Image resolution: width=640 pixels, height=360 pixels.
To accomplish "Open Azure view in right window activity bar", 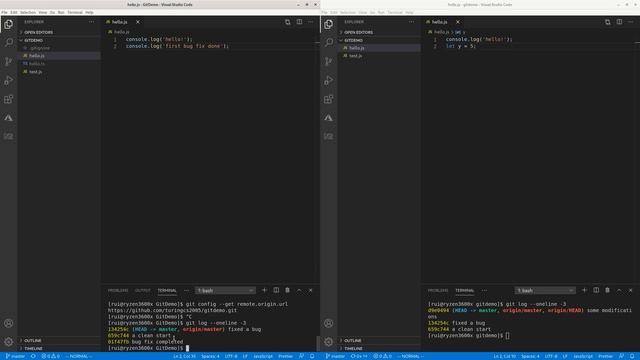I will (329, 118).
